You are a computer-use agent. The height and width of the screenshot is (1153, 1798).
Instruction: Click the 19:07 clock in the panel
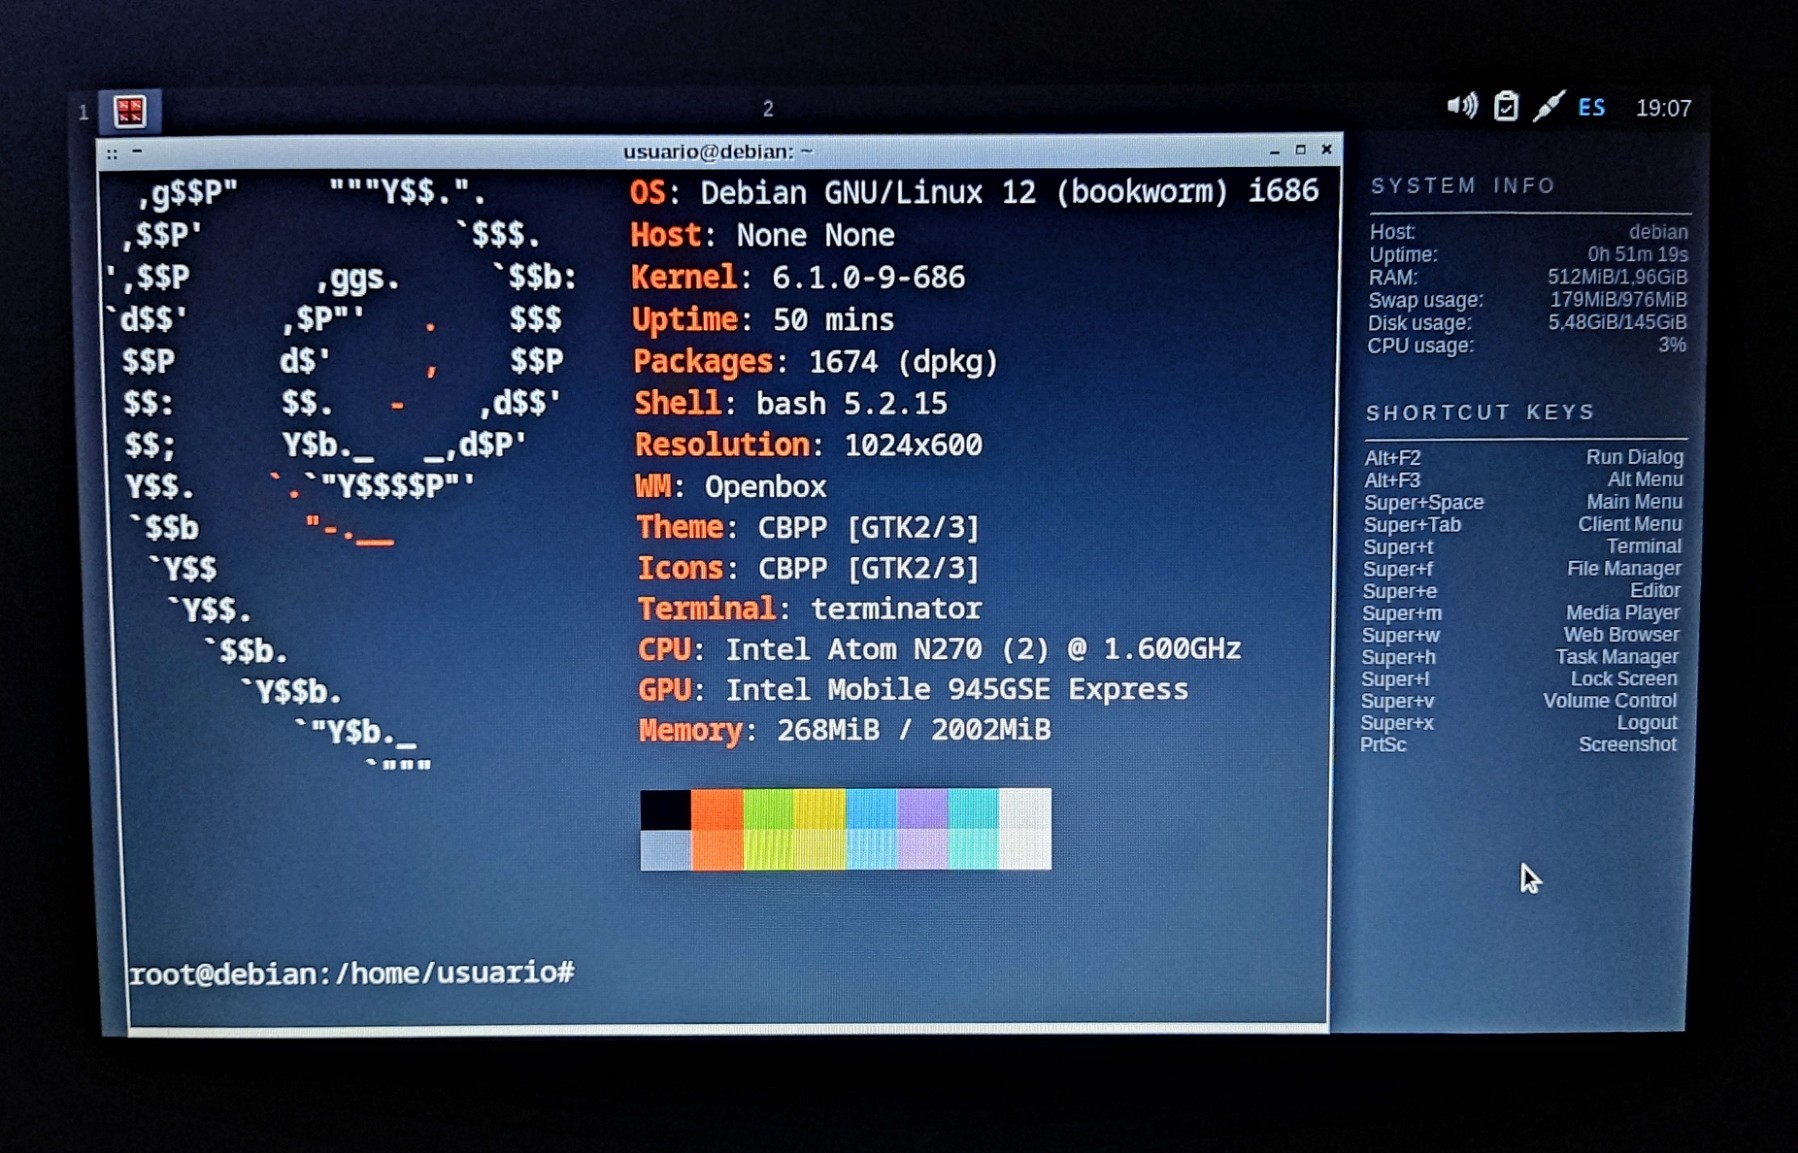1663,108
